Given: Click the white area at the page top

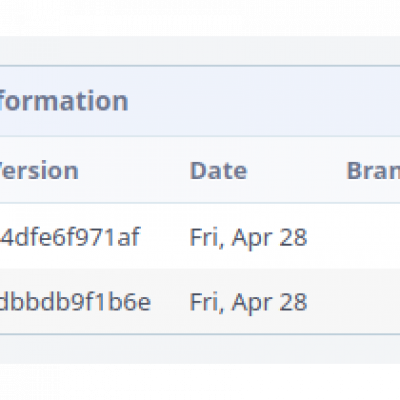Looking at the screenshot, I should (x=200, y=18).
